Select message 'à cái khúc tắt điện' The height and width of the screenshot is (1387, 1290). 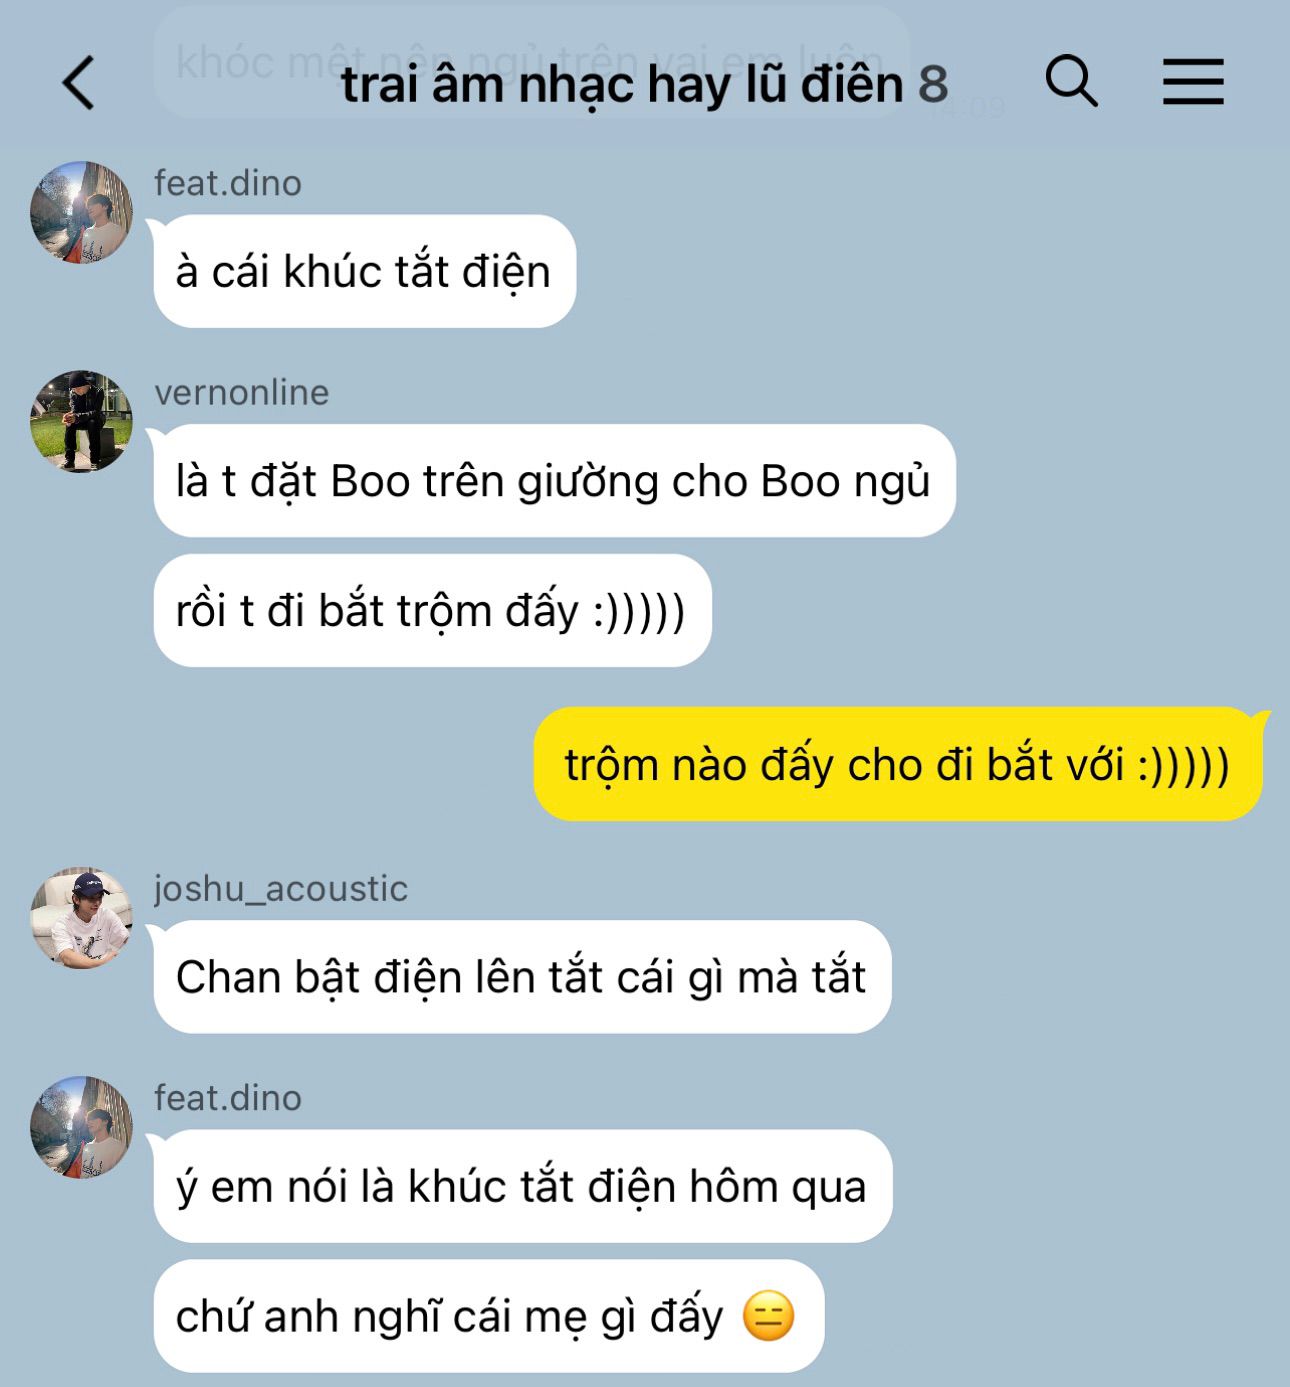[x=365, y=271]
